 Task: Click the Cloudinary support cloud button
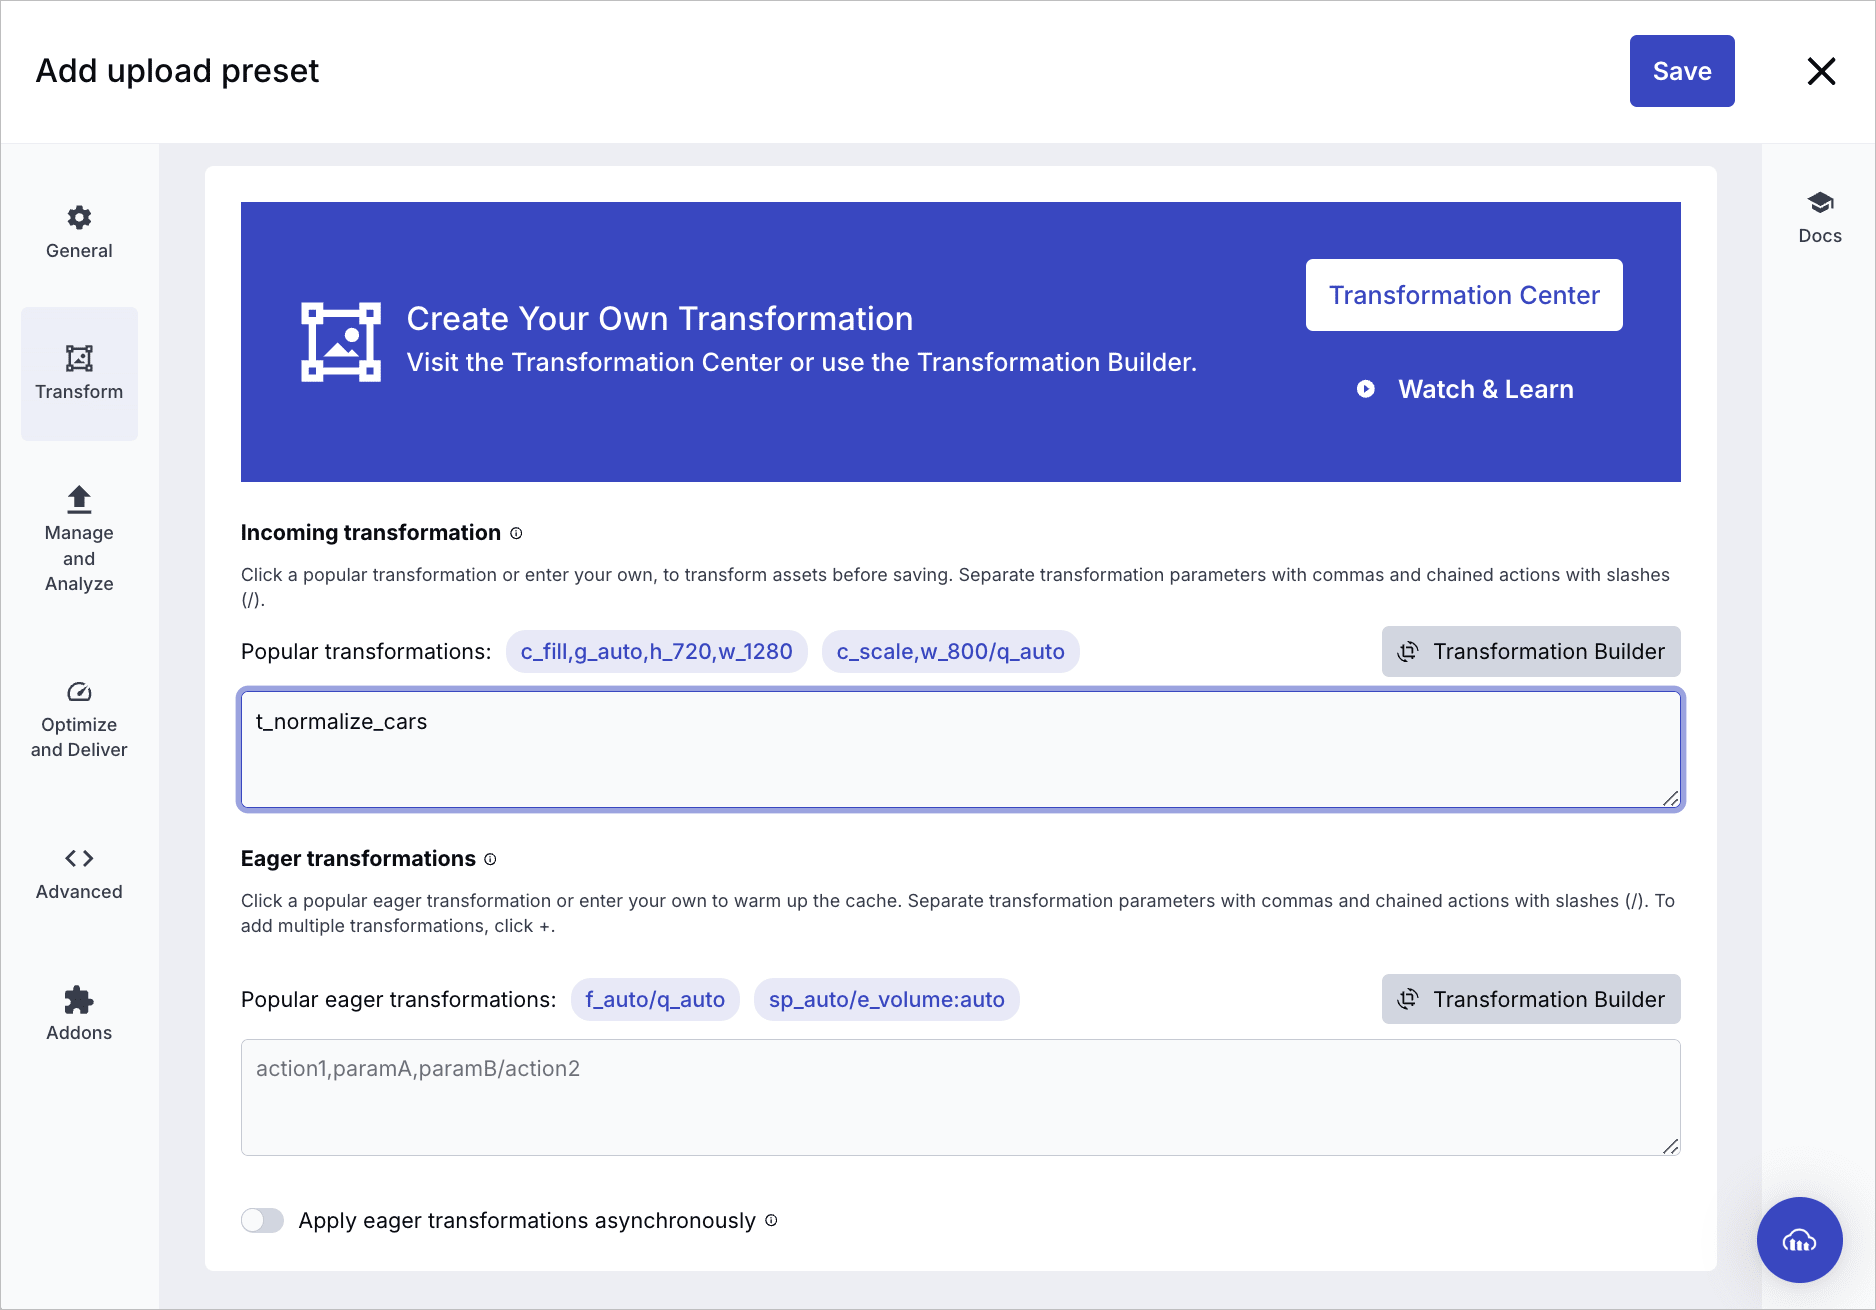pyautogui.click(x=1799, y=1240)
